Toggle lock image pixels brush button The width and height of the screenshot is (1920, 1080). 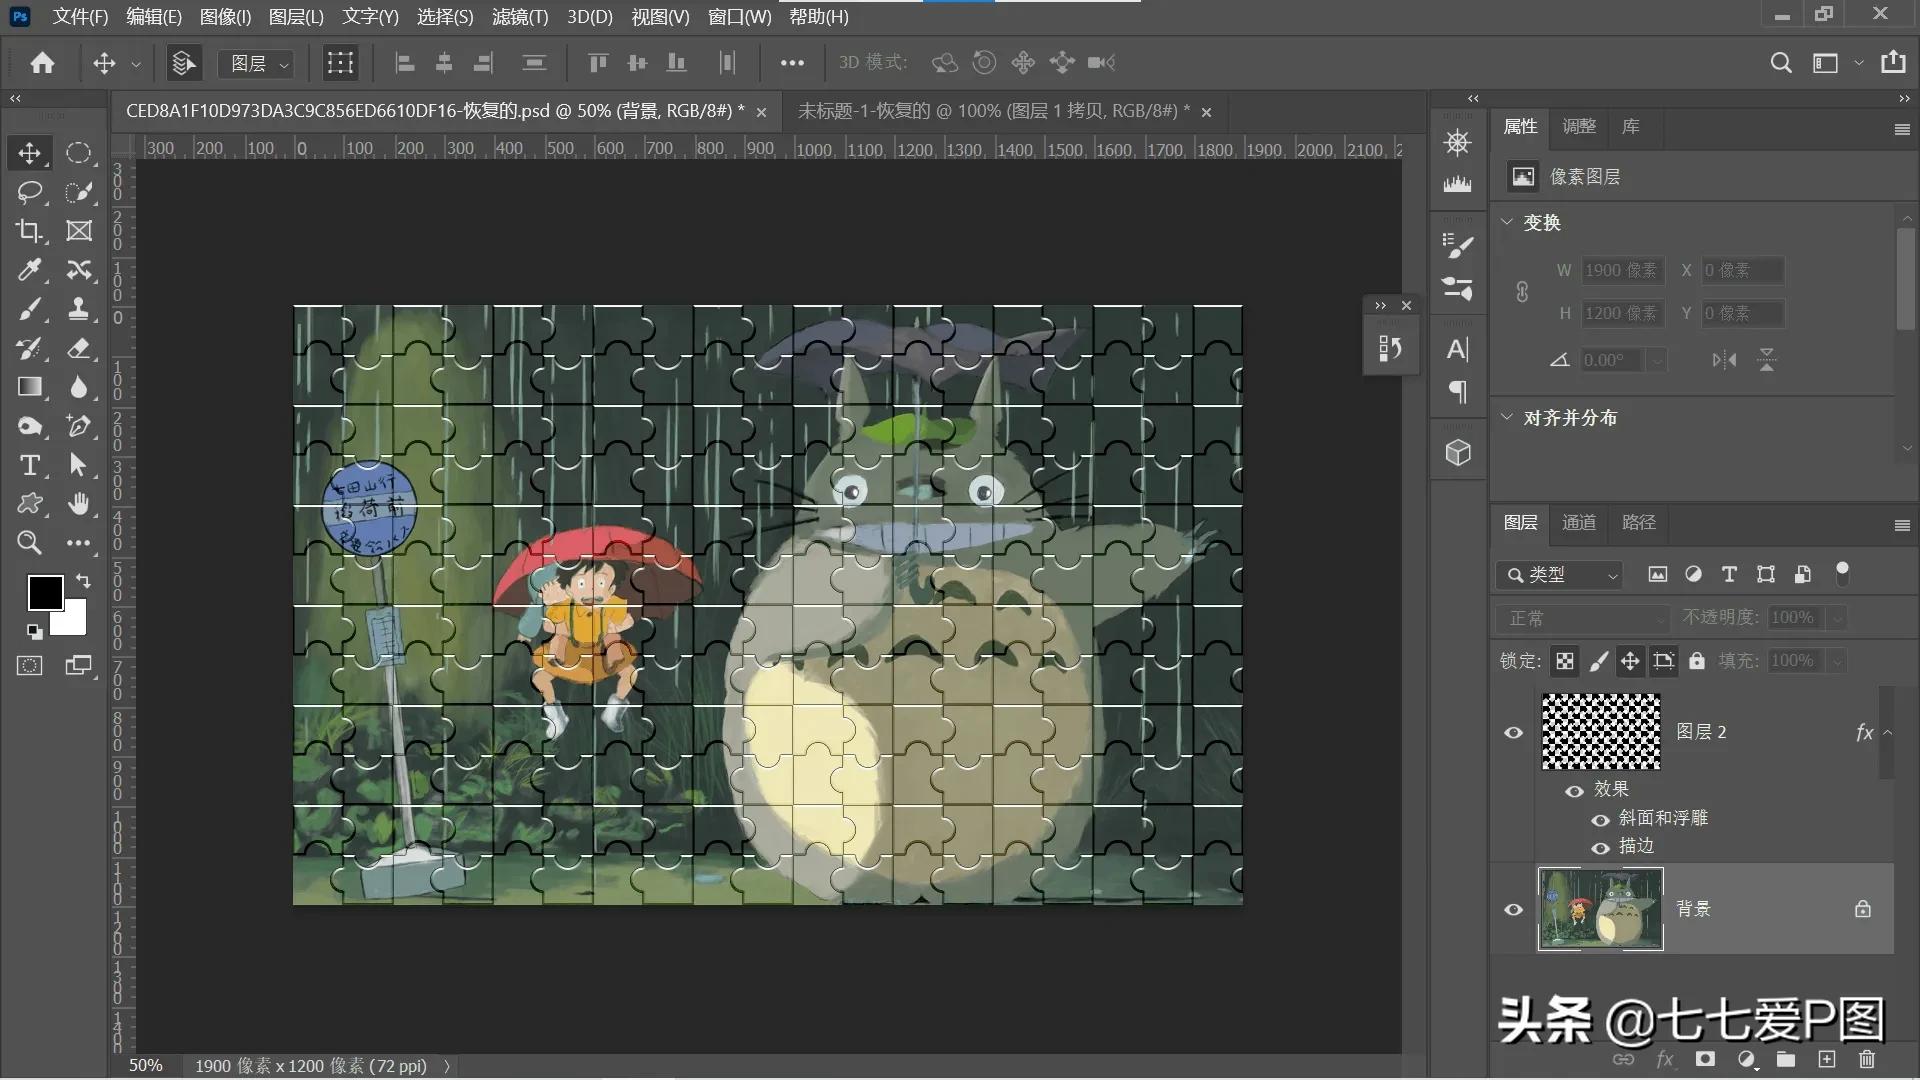tap(1598, 661)
